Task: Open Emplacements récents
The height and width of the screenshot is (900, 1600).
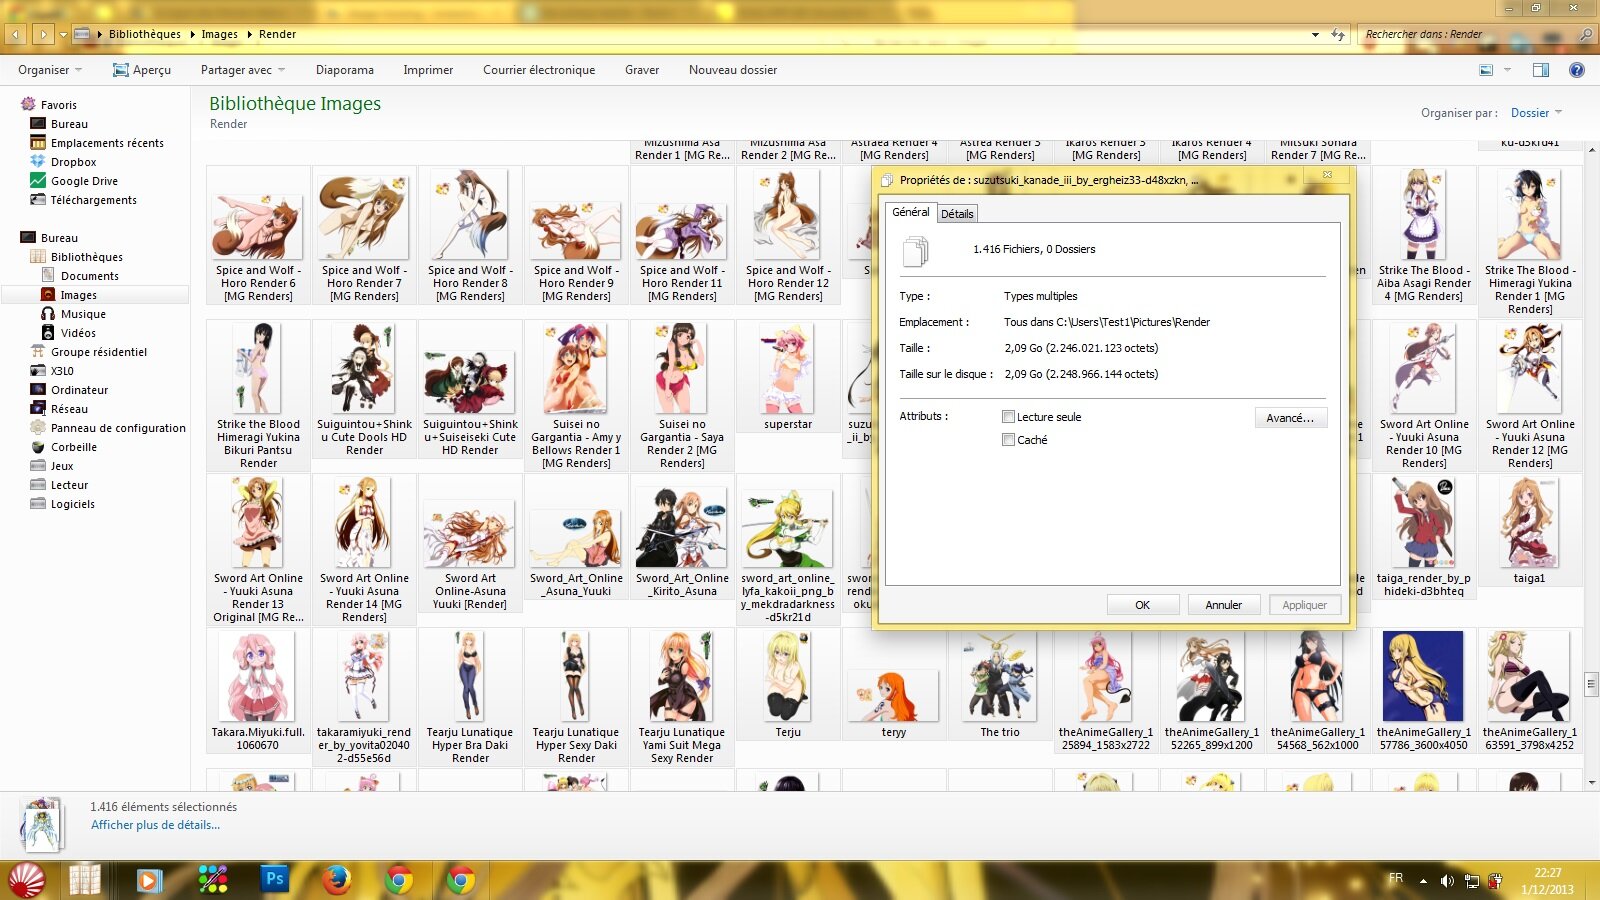Action: [107, 143]
